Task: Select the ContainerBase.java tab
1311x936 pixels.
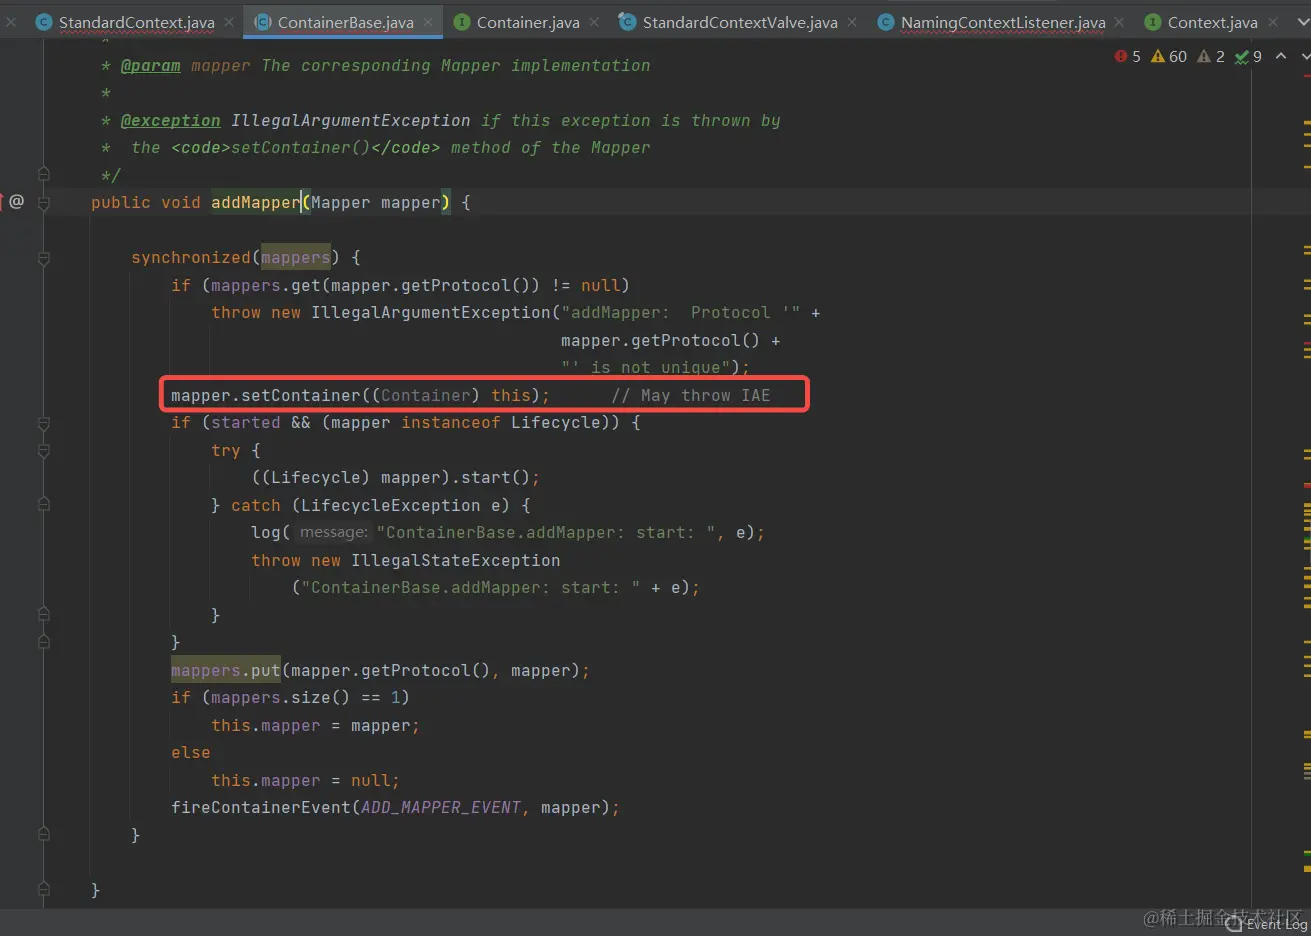Action: pyautogui.click(x=345, y=22)
